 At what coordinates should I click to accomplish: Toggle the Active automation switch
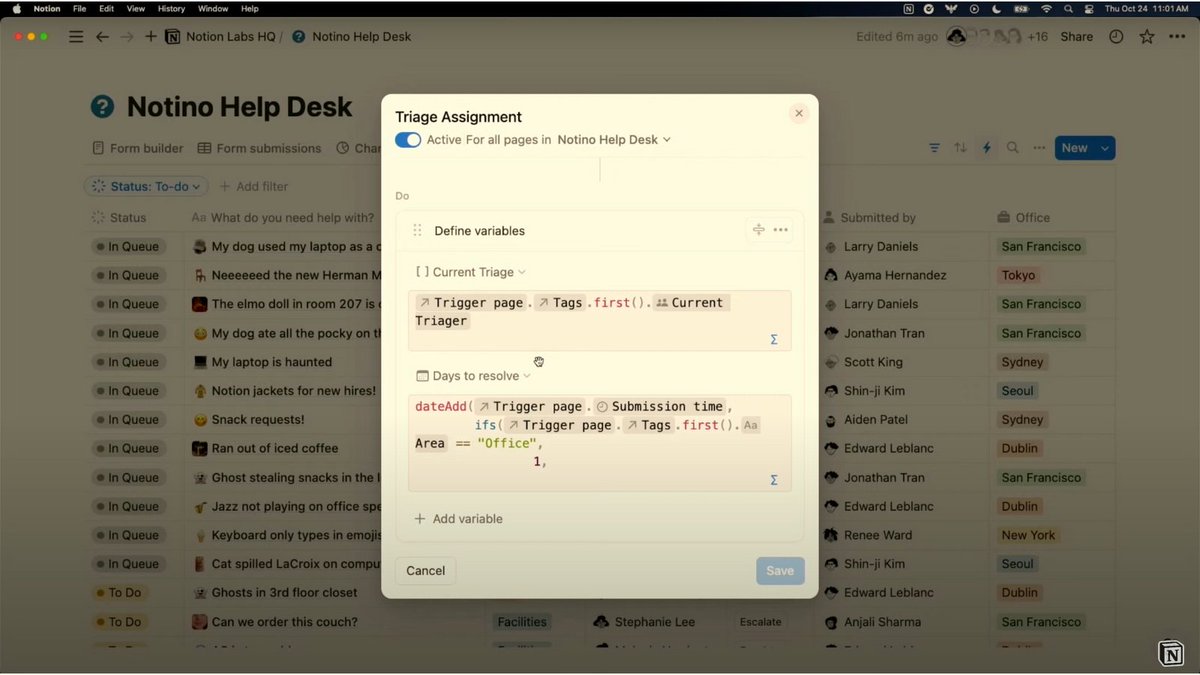408,140
